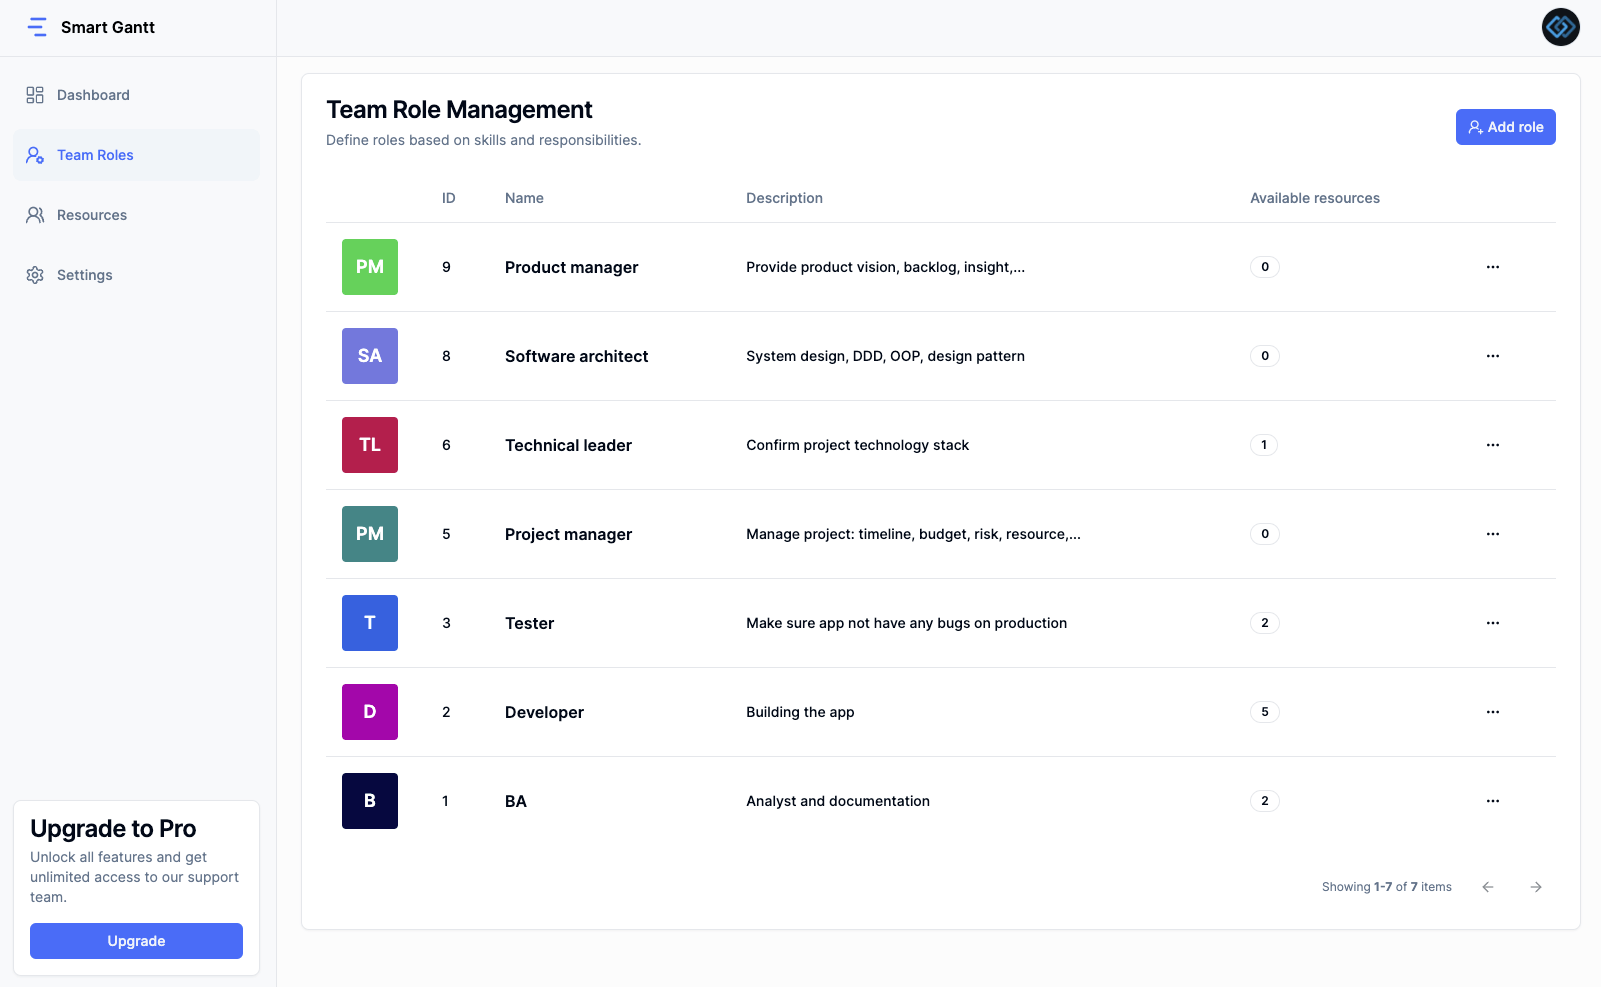Click the Technical leader role name
1601x987 pixels.
[x=568, y=445]
